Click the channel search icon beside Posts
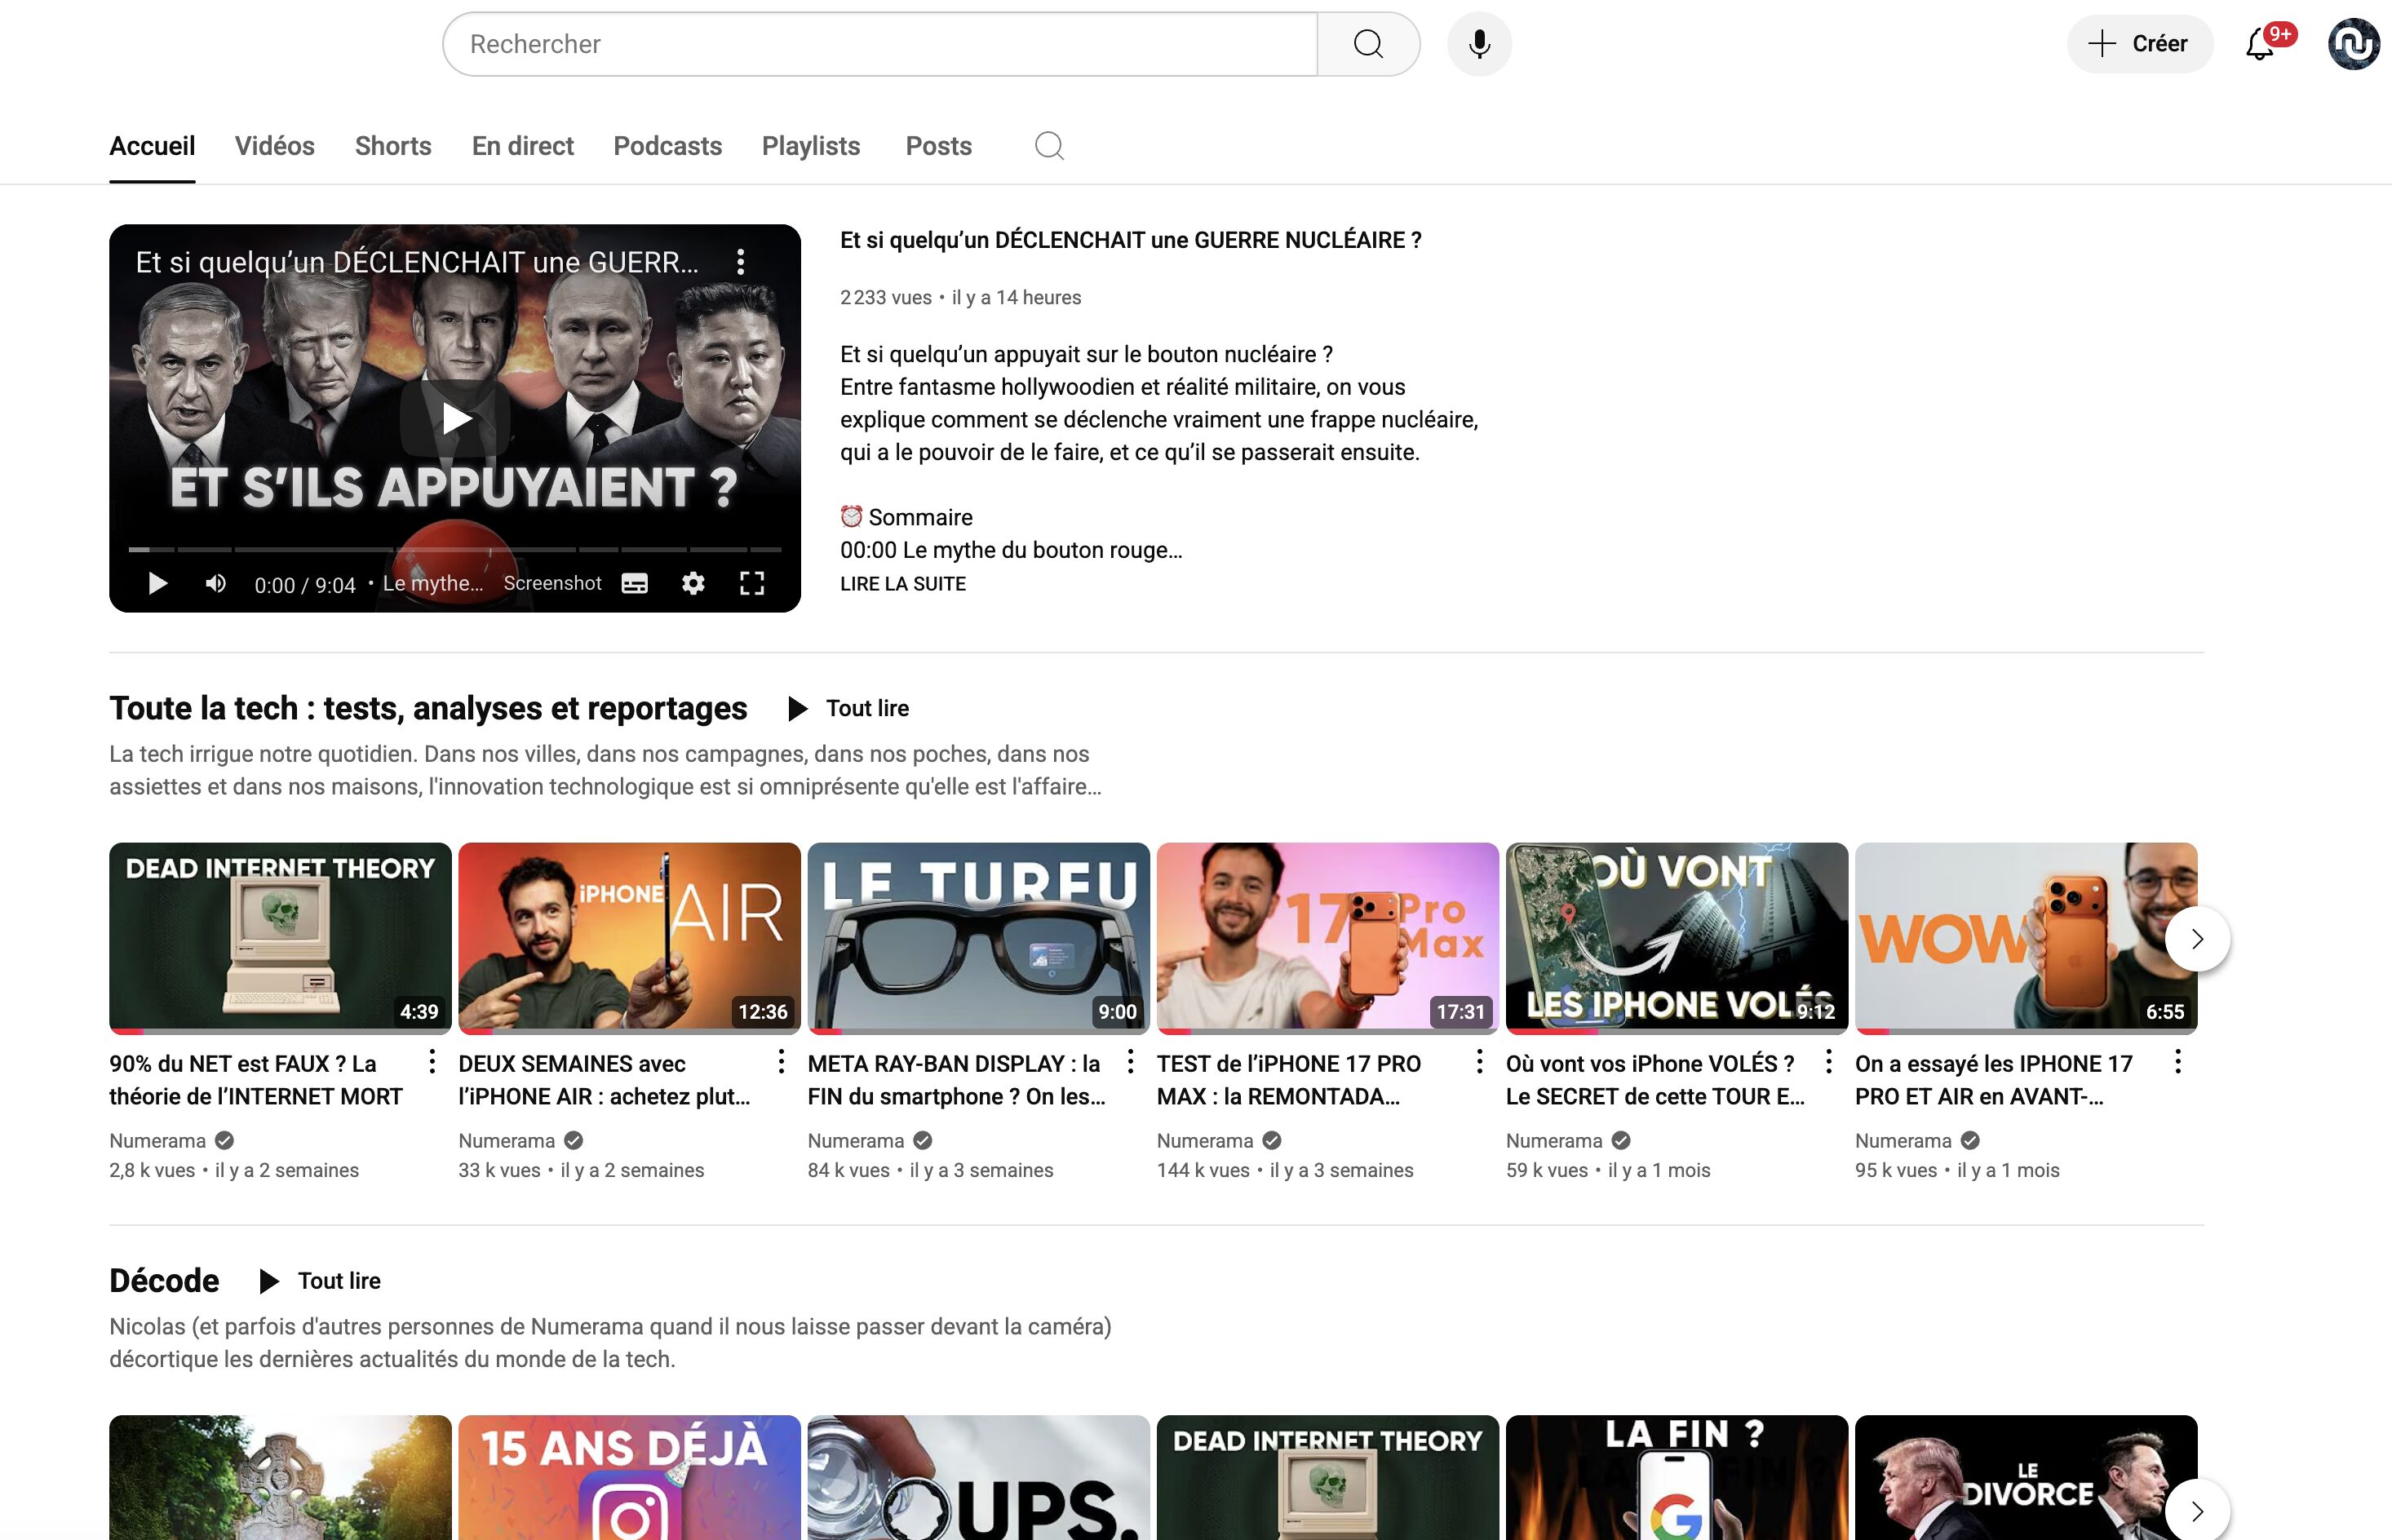The height and width of the screenshot is (1540, 2392). (1049, 146)
